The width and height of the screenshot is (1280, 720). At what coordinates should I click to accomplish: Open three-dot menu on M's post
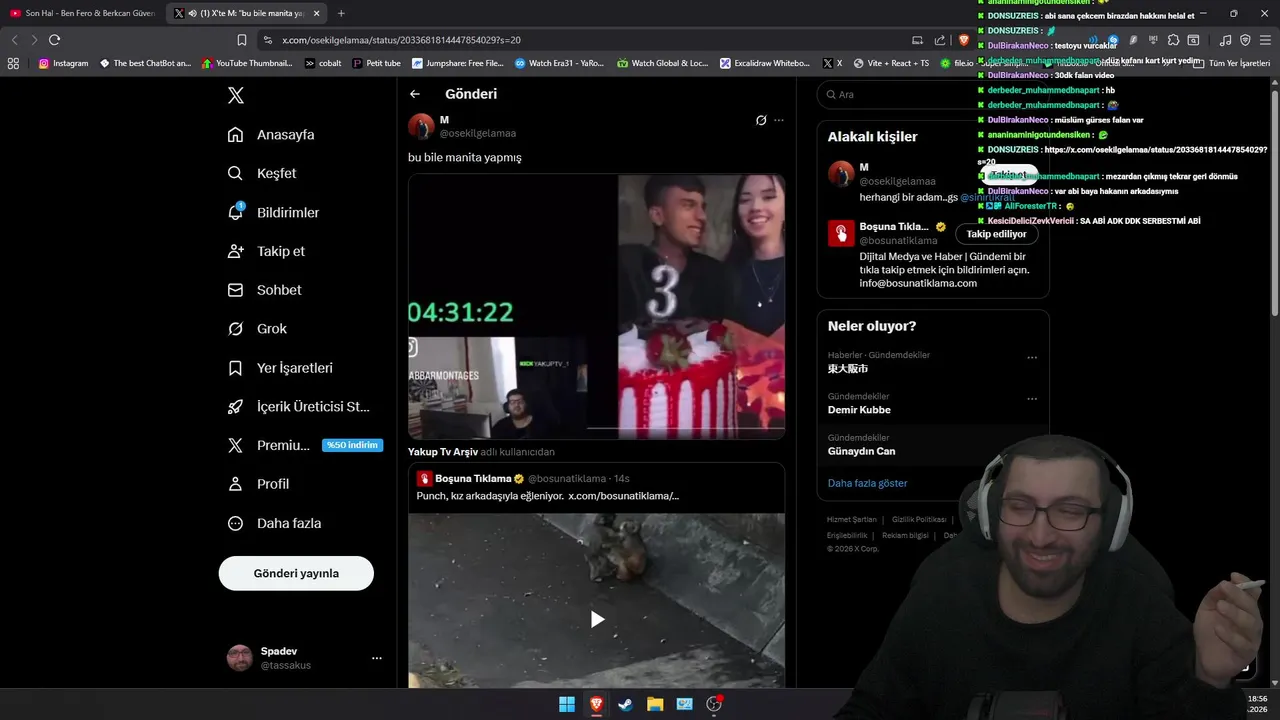779,120
